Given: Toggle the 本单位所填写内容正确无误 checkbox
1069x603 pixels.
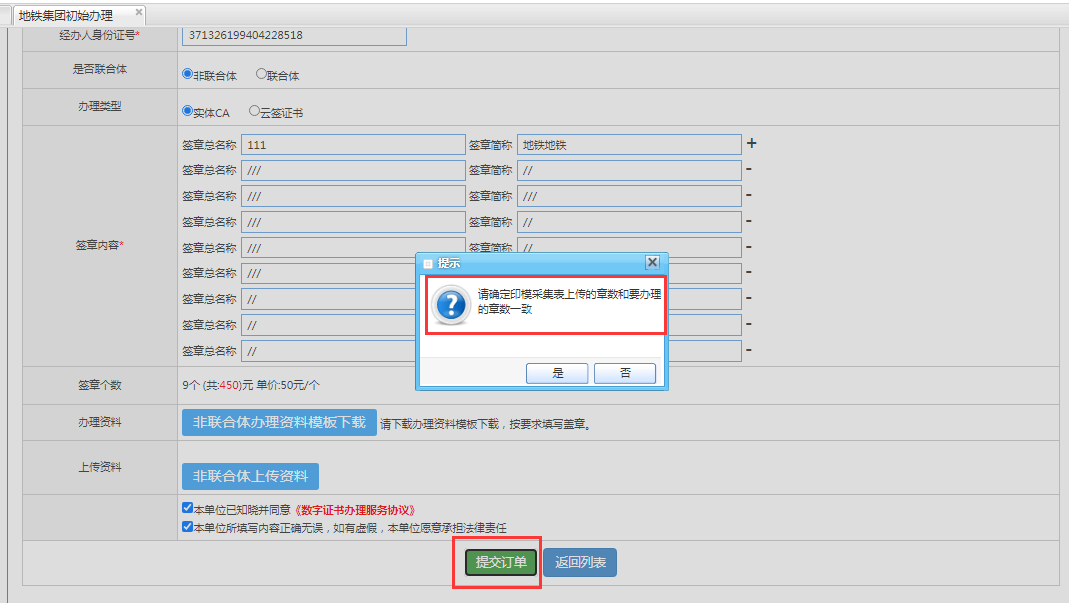Looking at the screenshot, I should [187, 526].
